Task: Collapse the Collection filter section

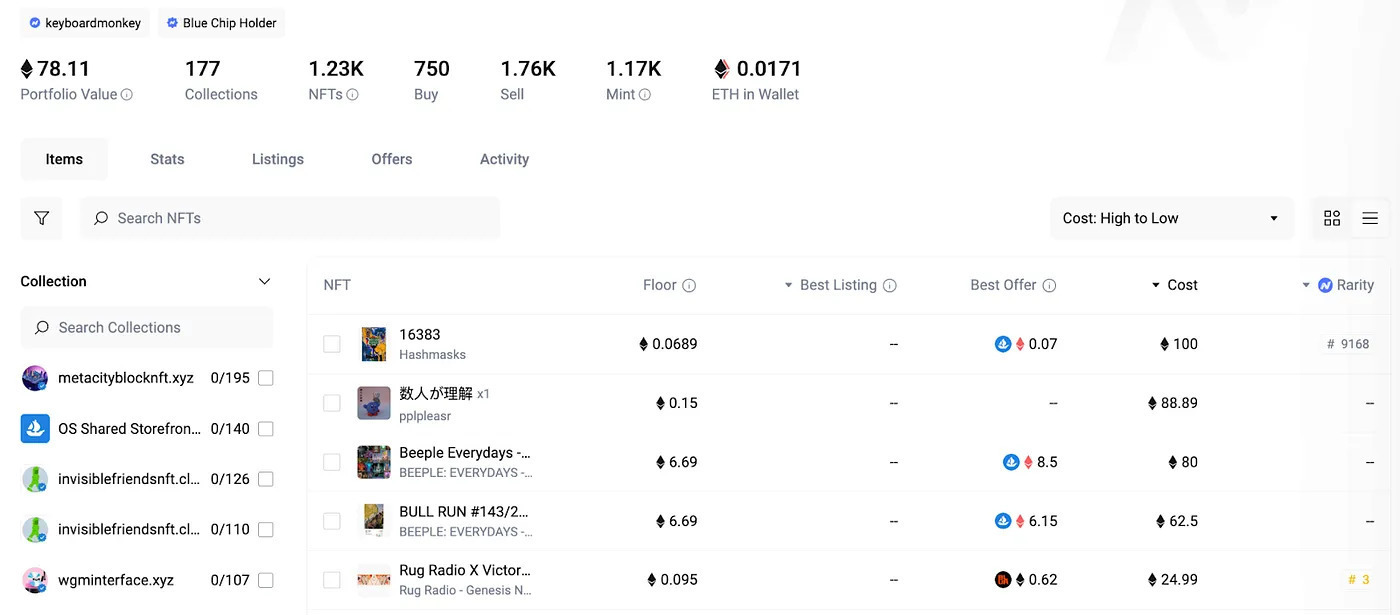Action: (x=264, y=282)
